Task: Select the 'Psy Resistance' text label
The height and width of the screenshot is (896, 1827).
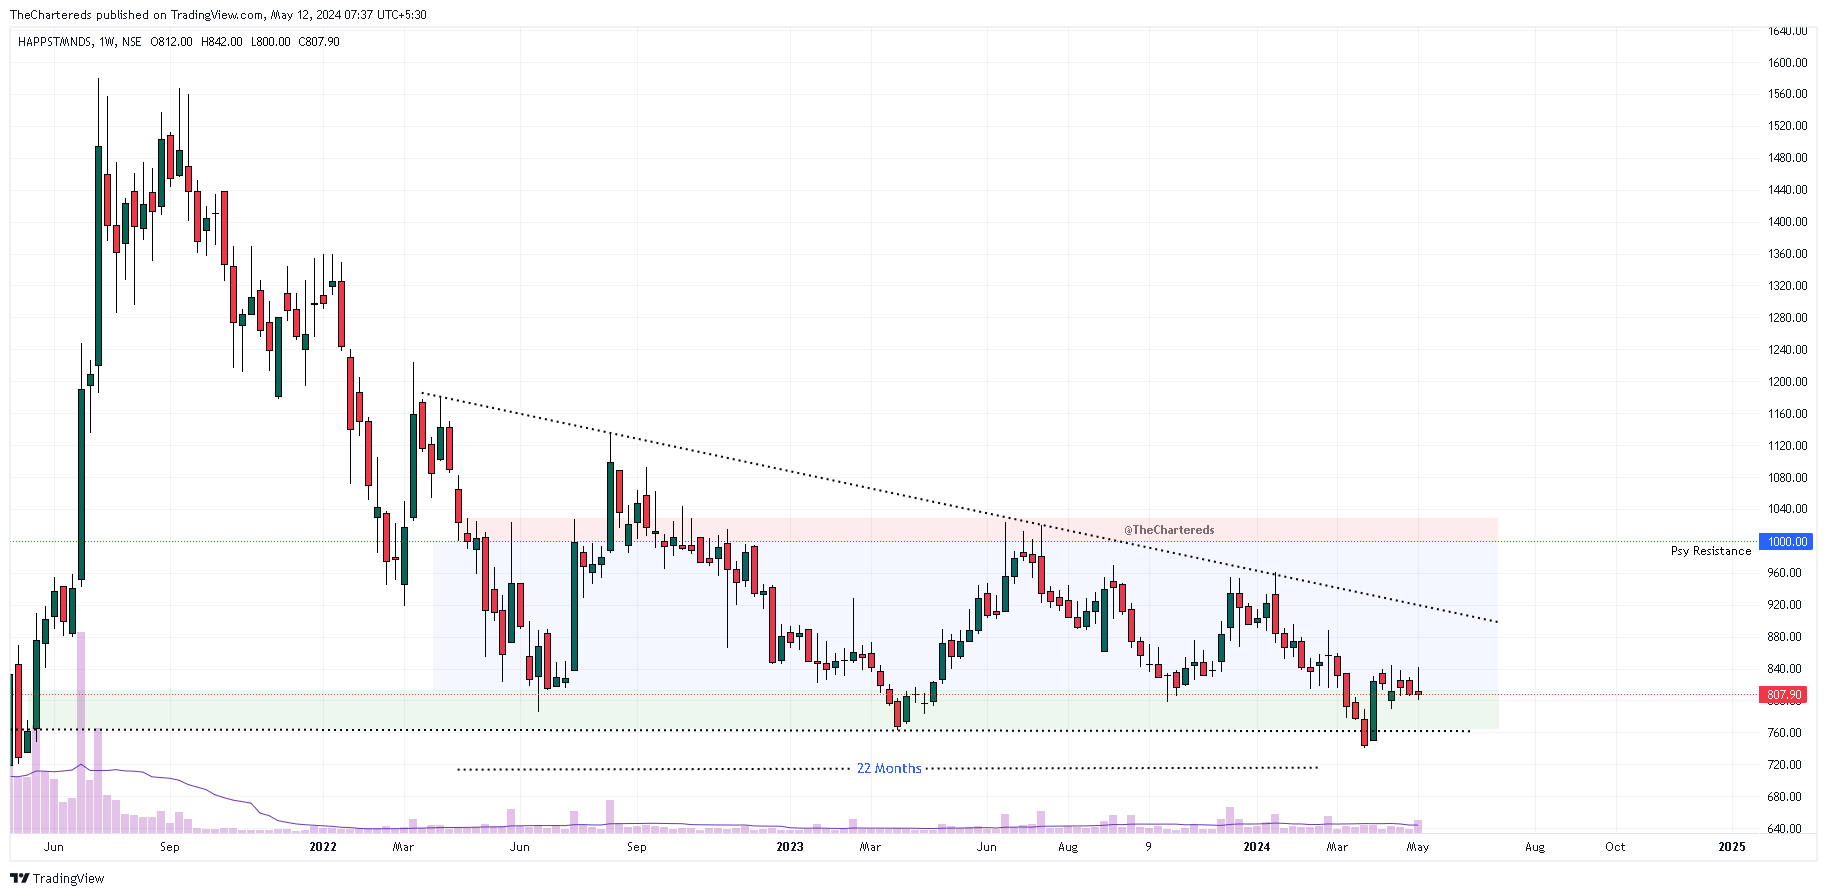Action: coord(1711,551)
